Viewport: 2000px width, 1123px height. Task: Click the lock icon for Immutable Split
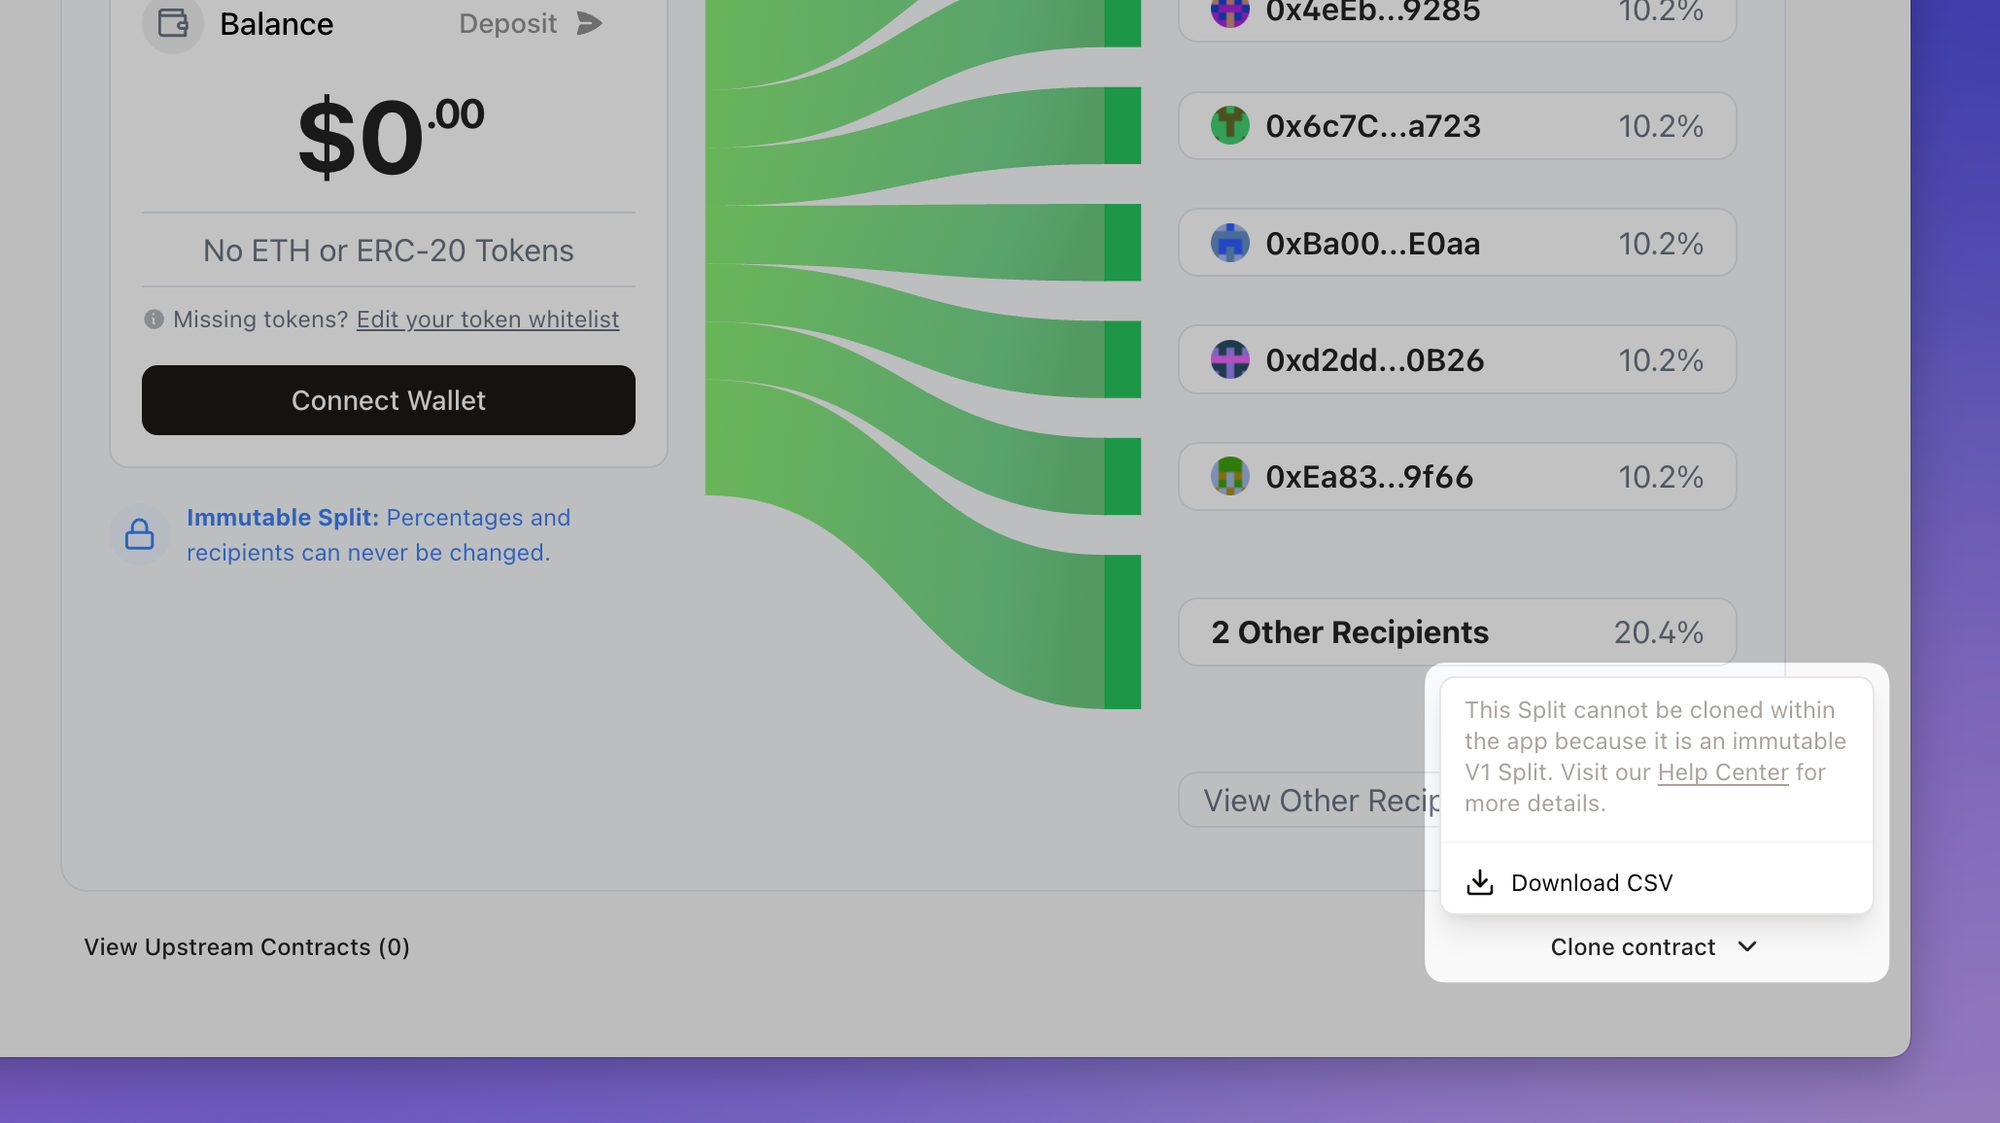point(139,534)
